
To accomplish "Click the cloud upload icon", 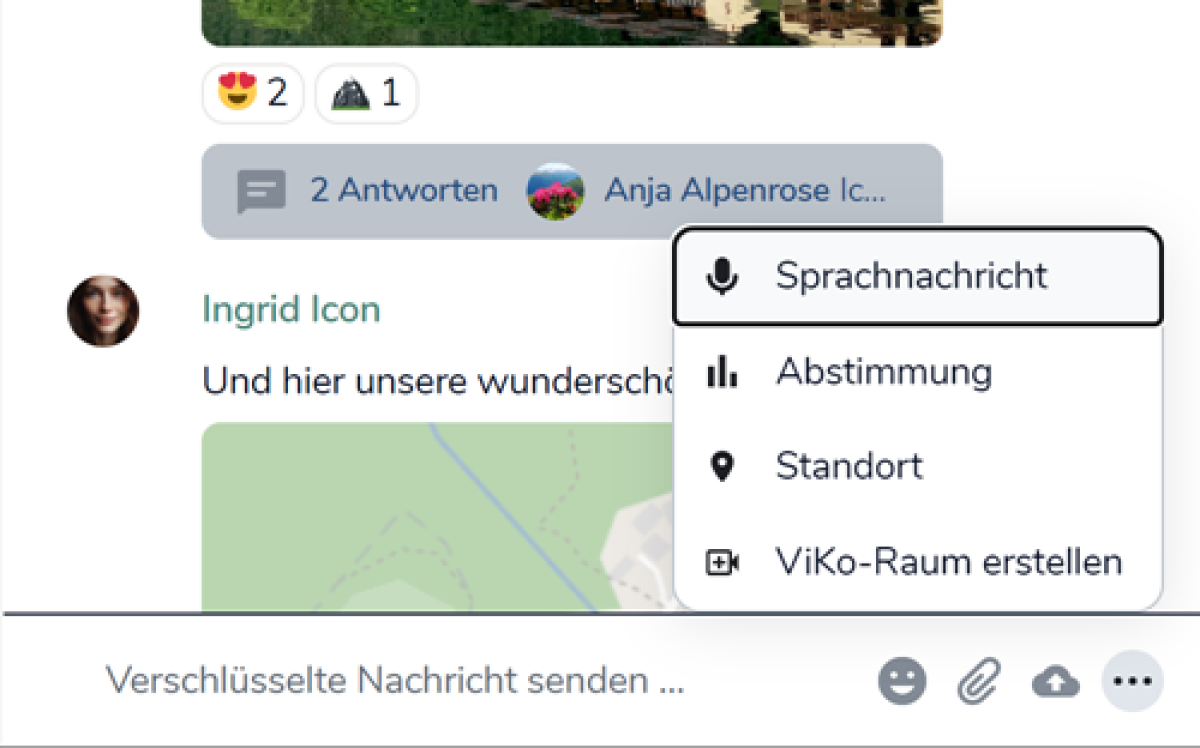I will 1055,682.
